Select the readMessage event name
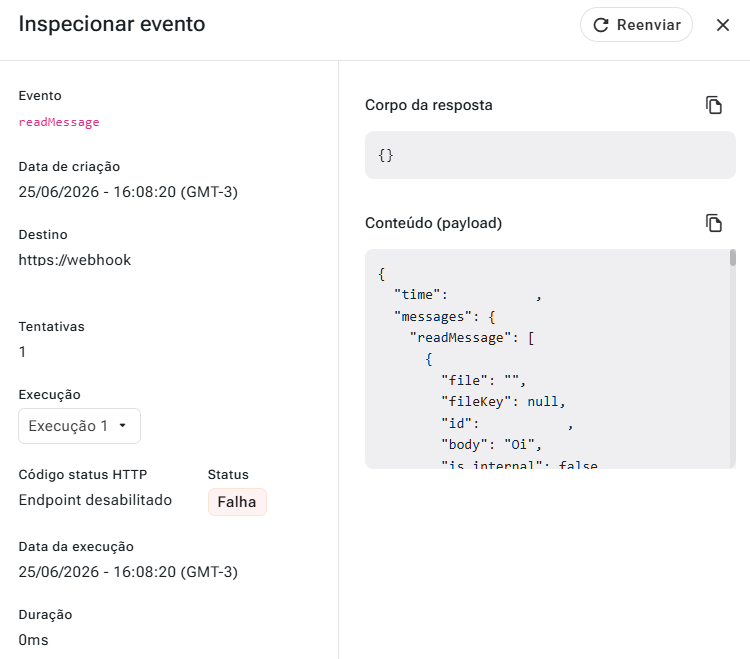This screenshot has width=750, height=659. 59,122
